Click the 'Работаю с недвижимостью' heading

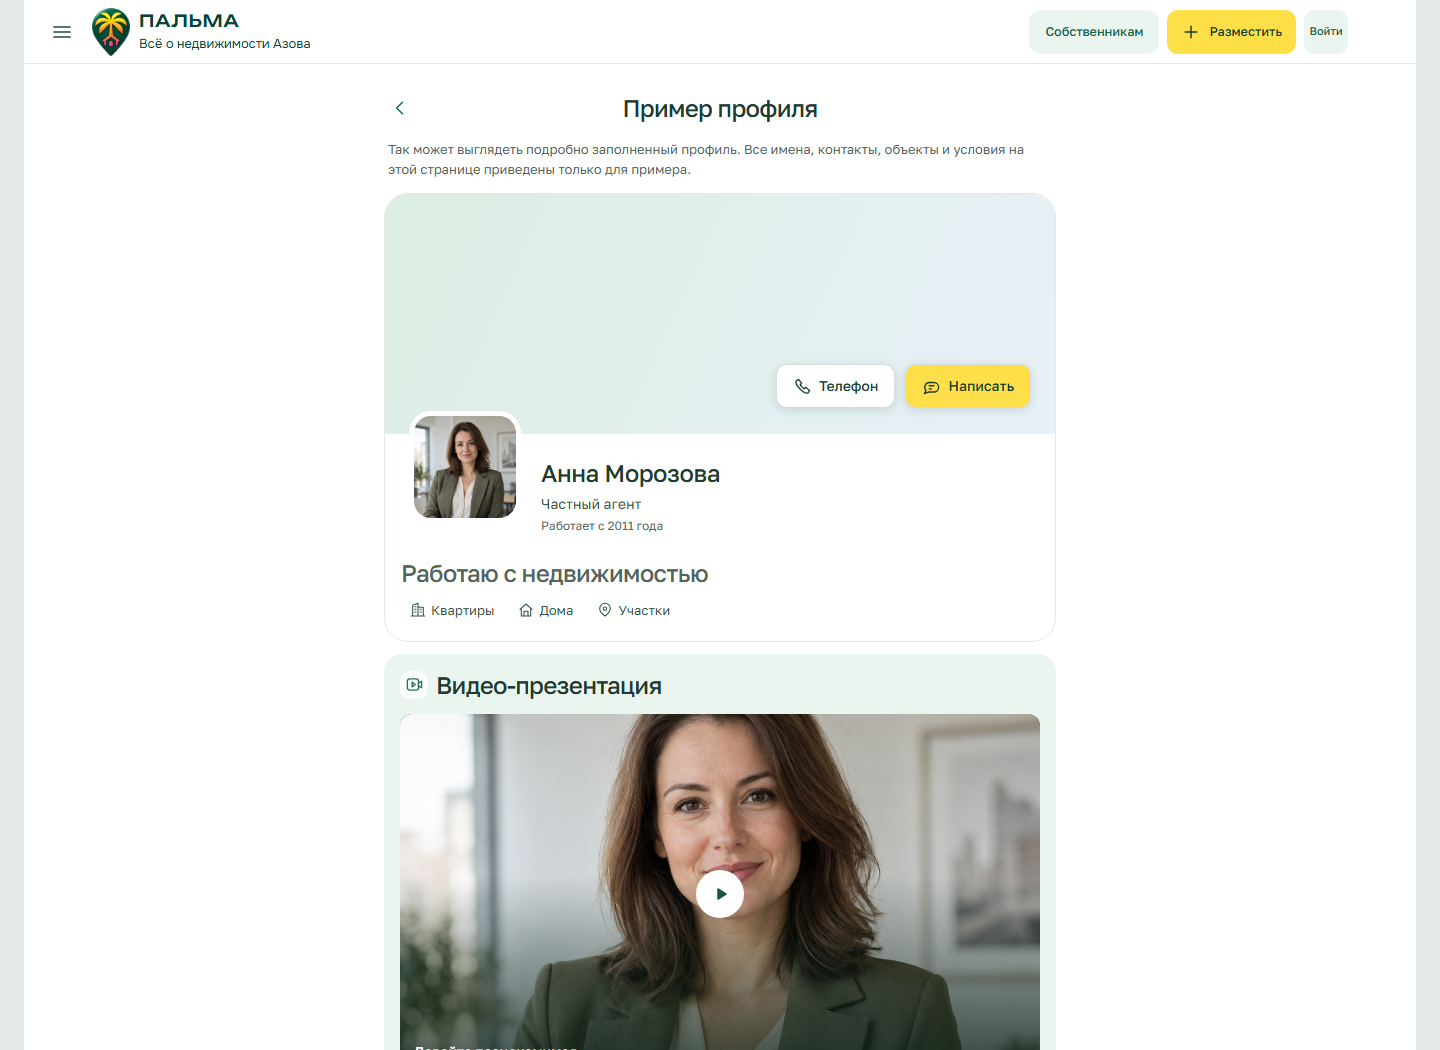point(555,574)
